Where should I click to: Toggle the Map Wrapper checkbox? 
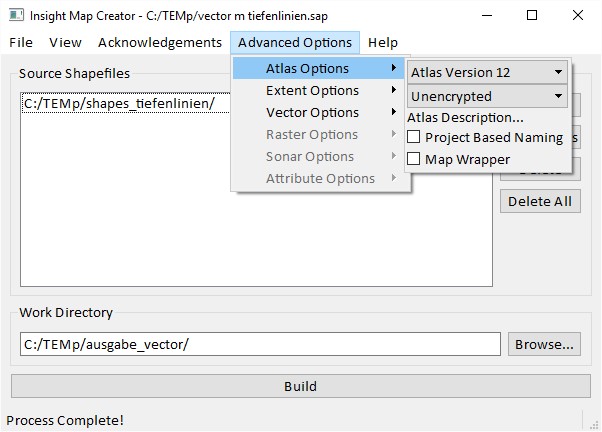[x=414, y=160]
